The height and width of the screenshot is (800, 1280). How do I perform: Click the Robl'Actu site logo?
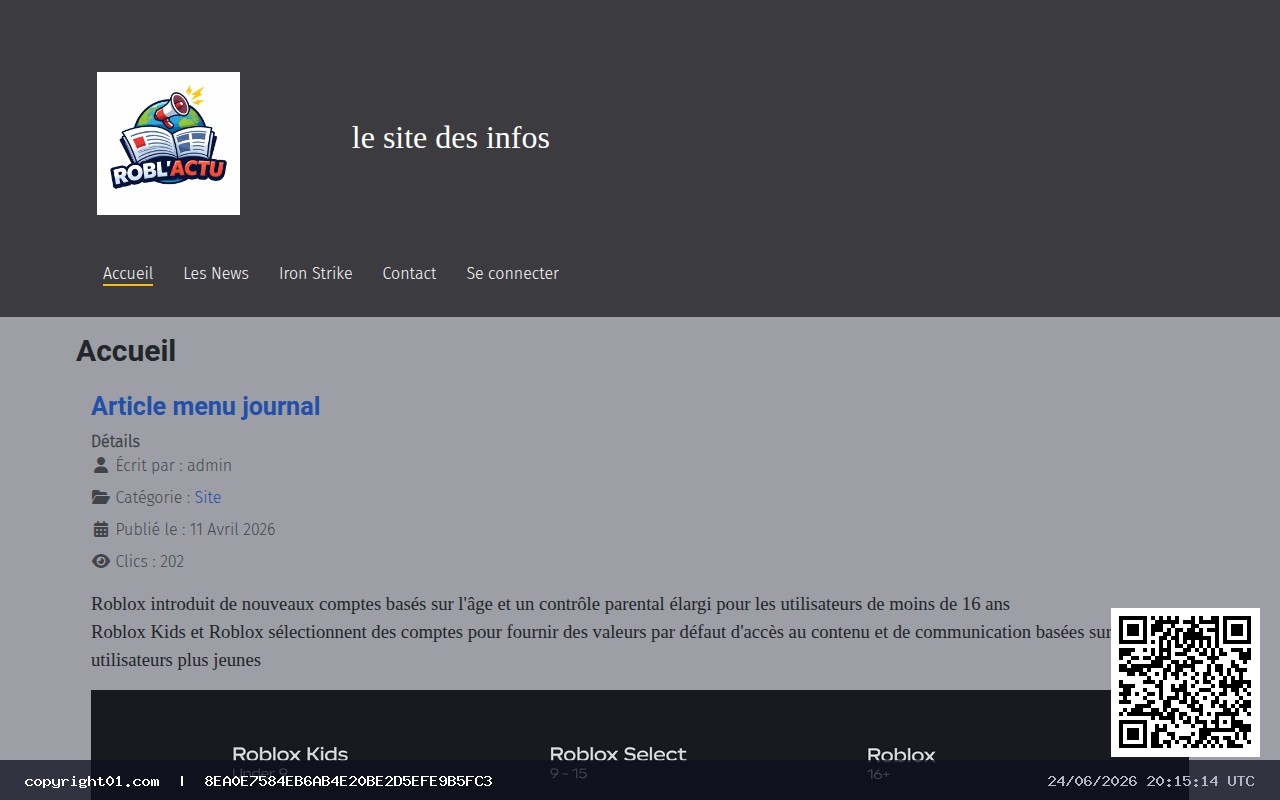coord(168,143)
